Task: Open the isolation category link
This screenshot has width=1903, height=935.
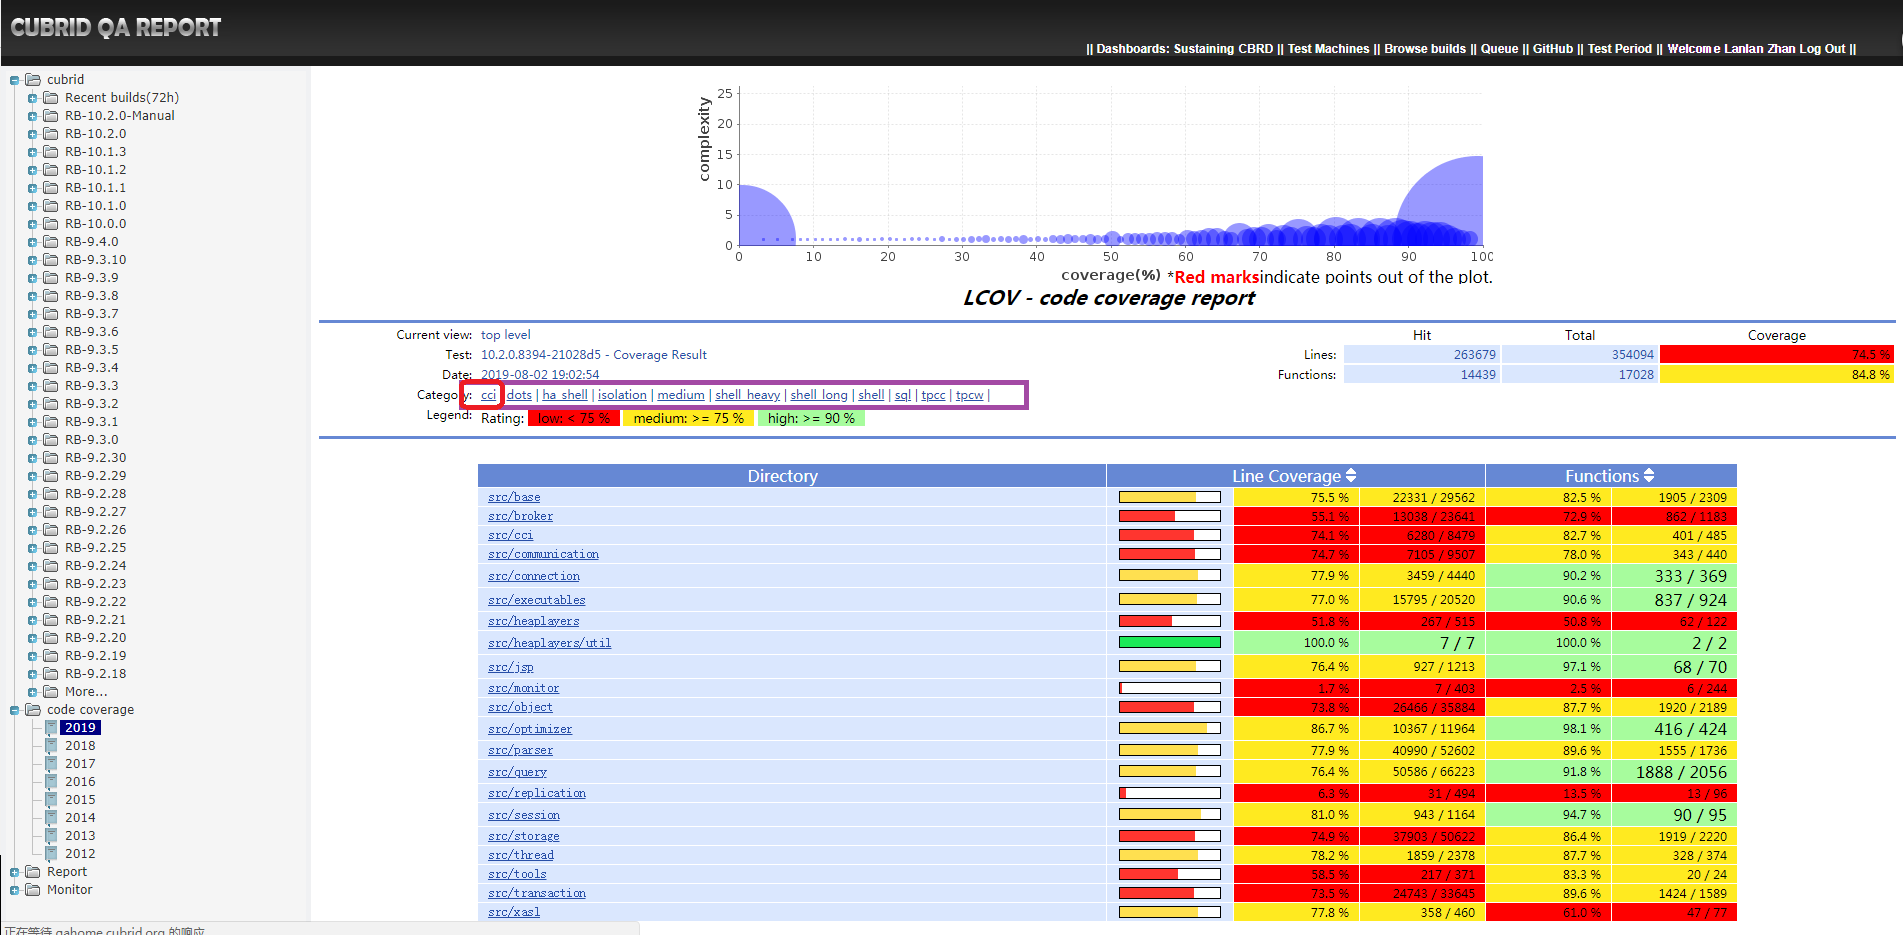Action: [622, 395]
